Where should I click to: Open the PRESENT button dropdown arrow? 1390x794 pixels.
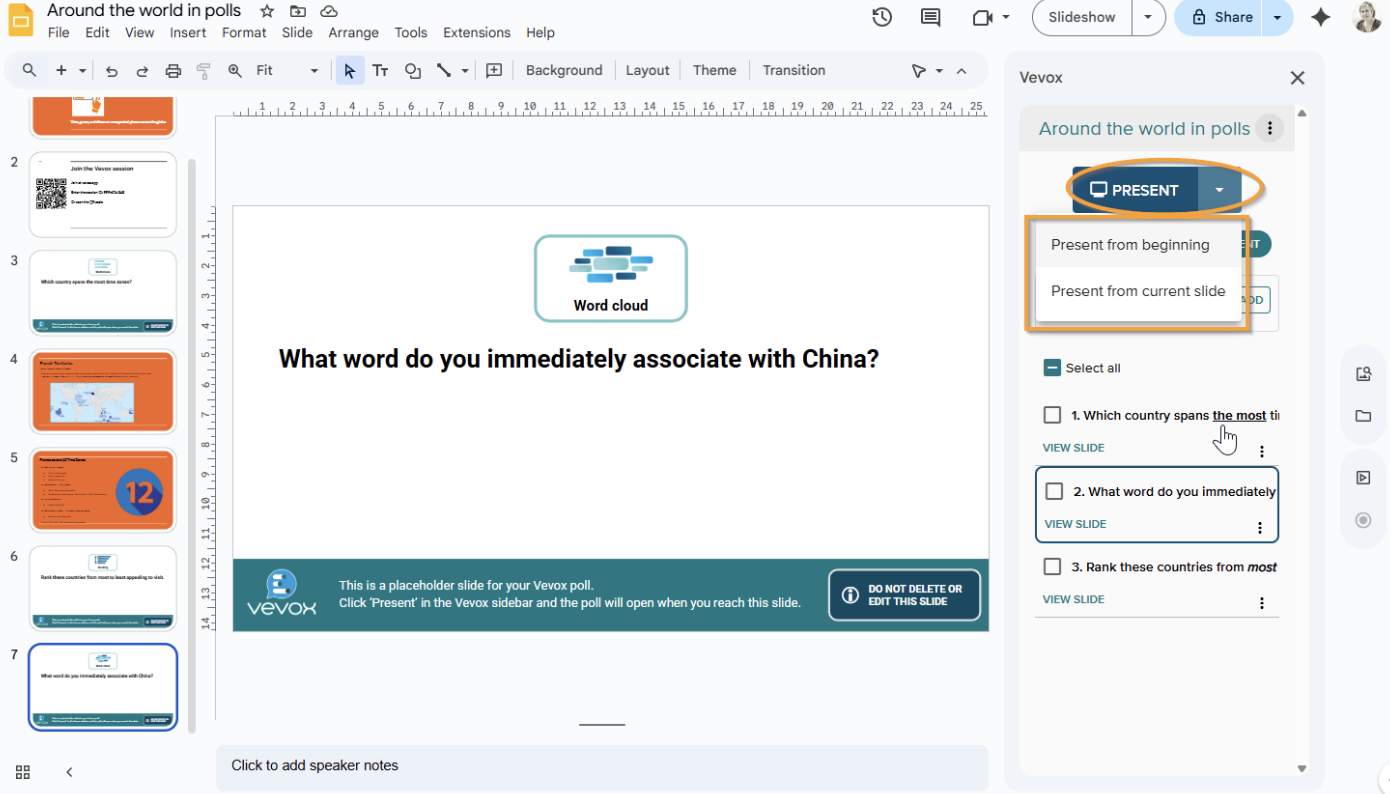click(1219, 189)
